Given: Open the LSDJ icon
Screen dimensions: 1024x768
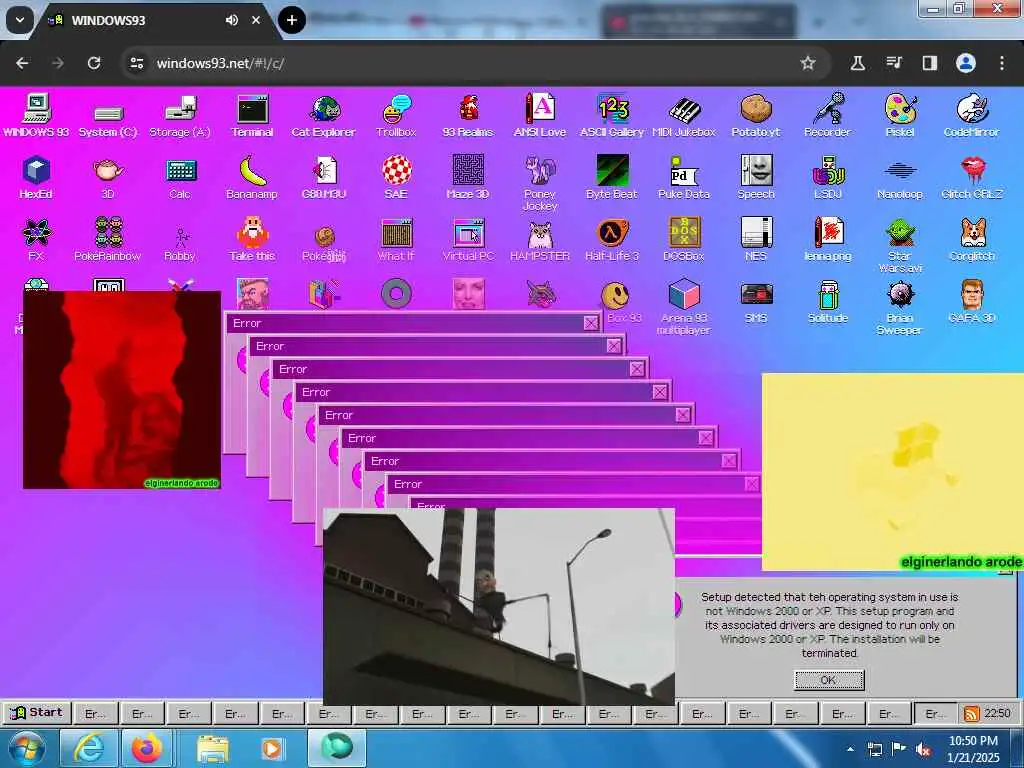Looking at the screenshot, I should [x=827, y=177].
